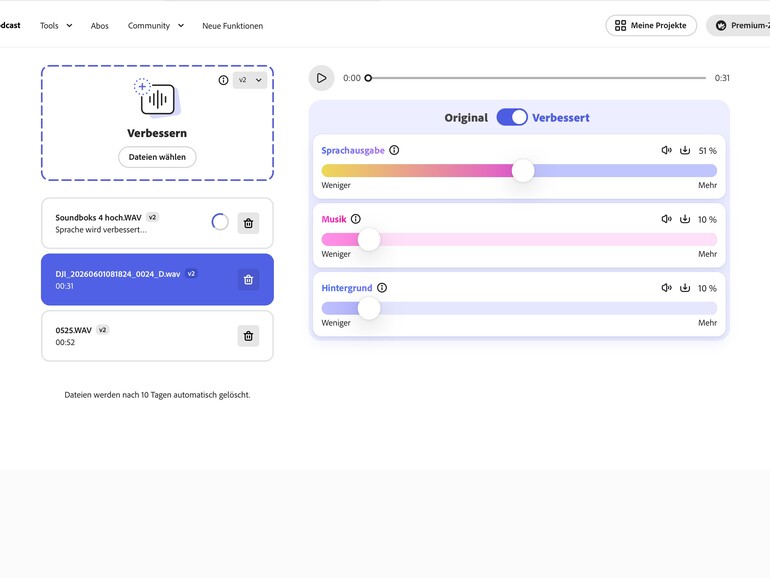Screen dimensions: 770x578
Task: Open Neue Funktionen page
Action: click(233, 26)
